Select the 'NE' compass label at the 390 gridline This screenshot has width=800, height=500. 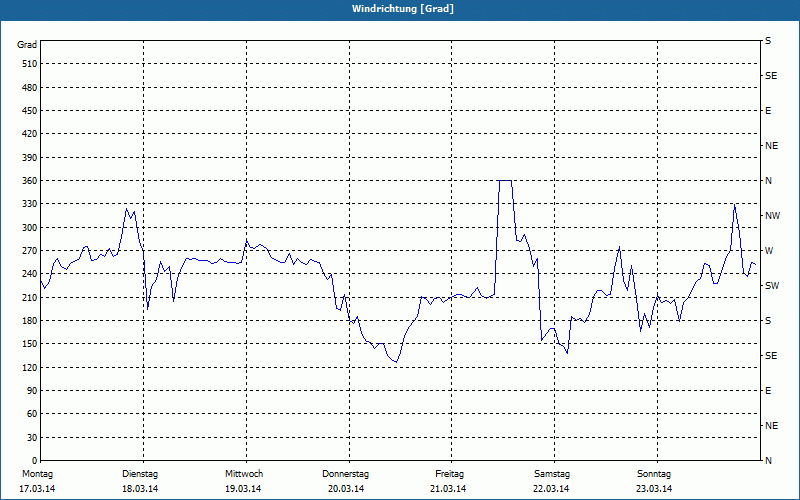pyautogui.click(x=771, y=146)
